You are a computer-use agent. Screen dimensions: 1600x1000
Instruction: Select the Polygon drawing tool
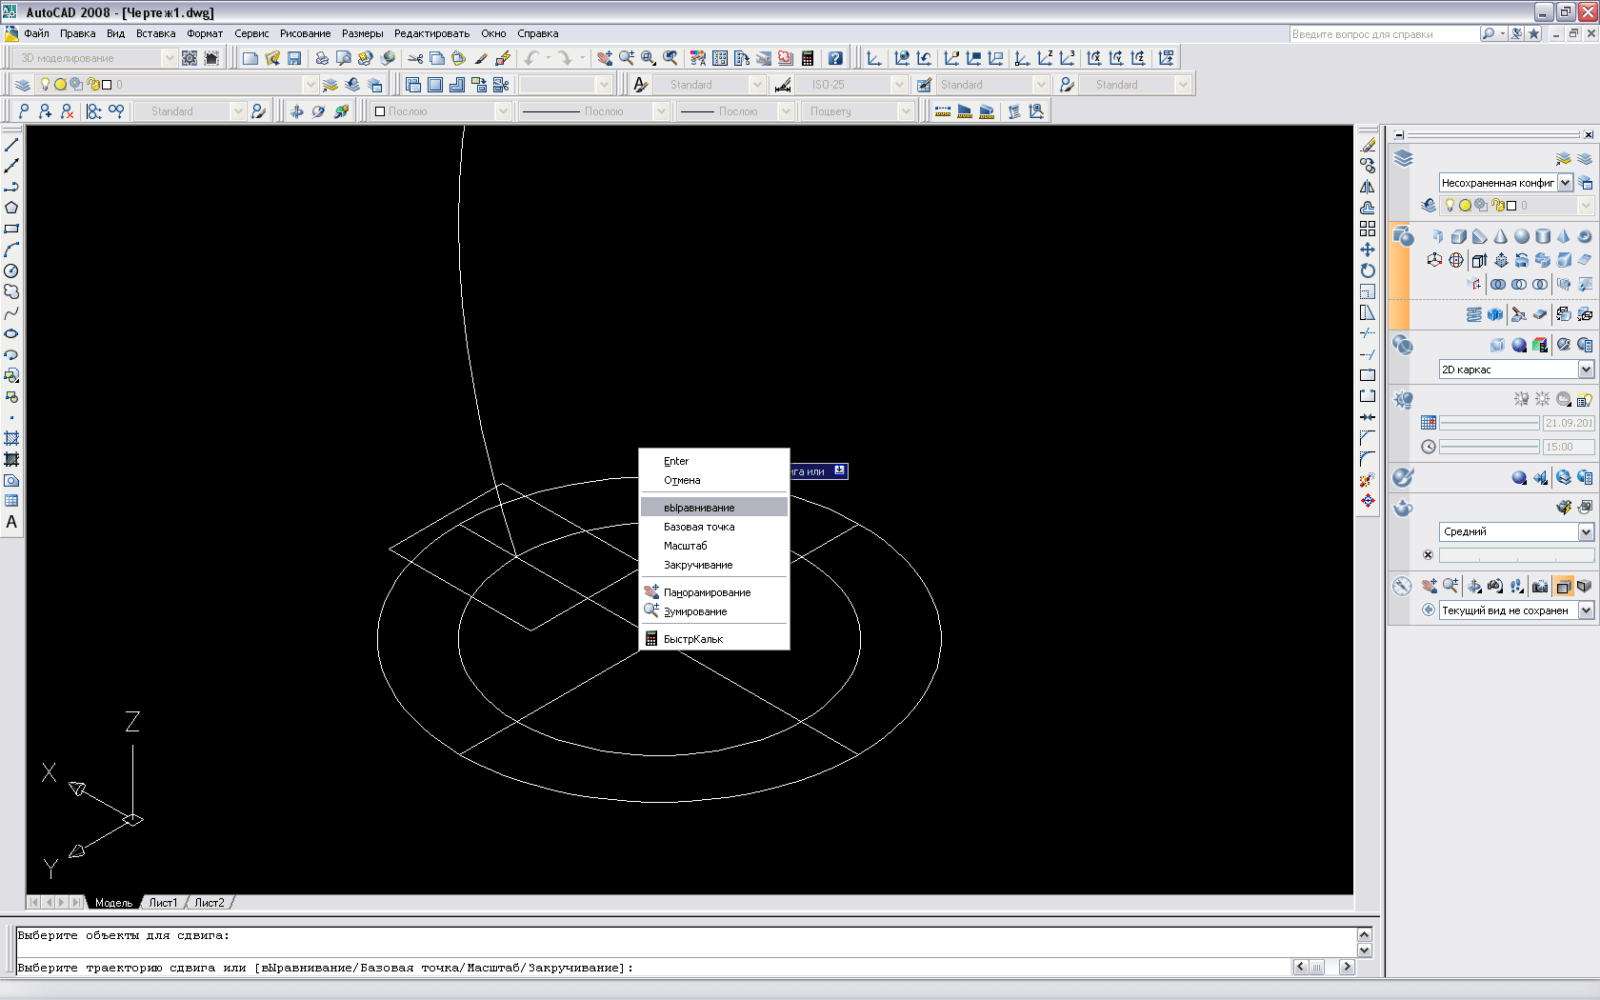12,208
